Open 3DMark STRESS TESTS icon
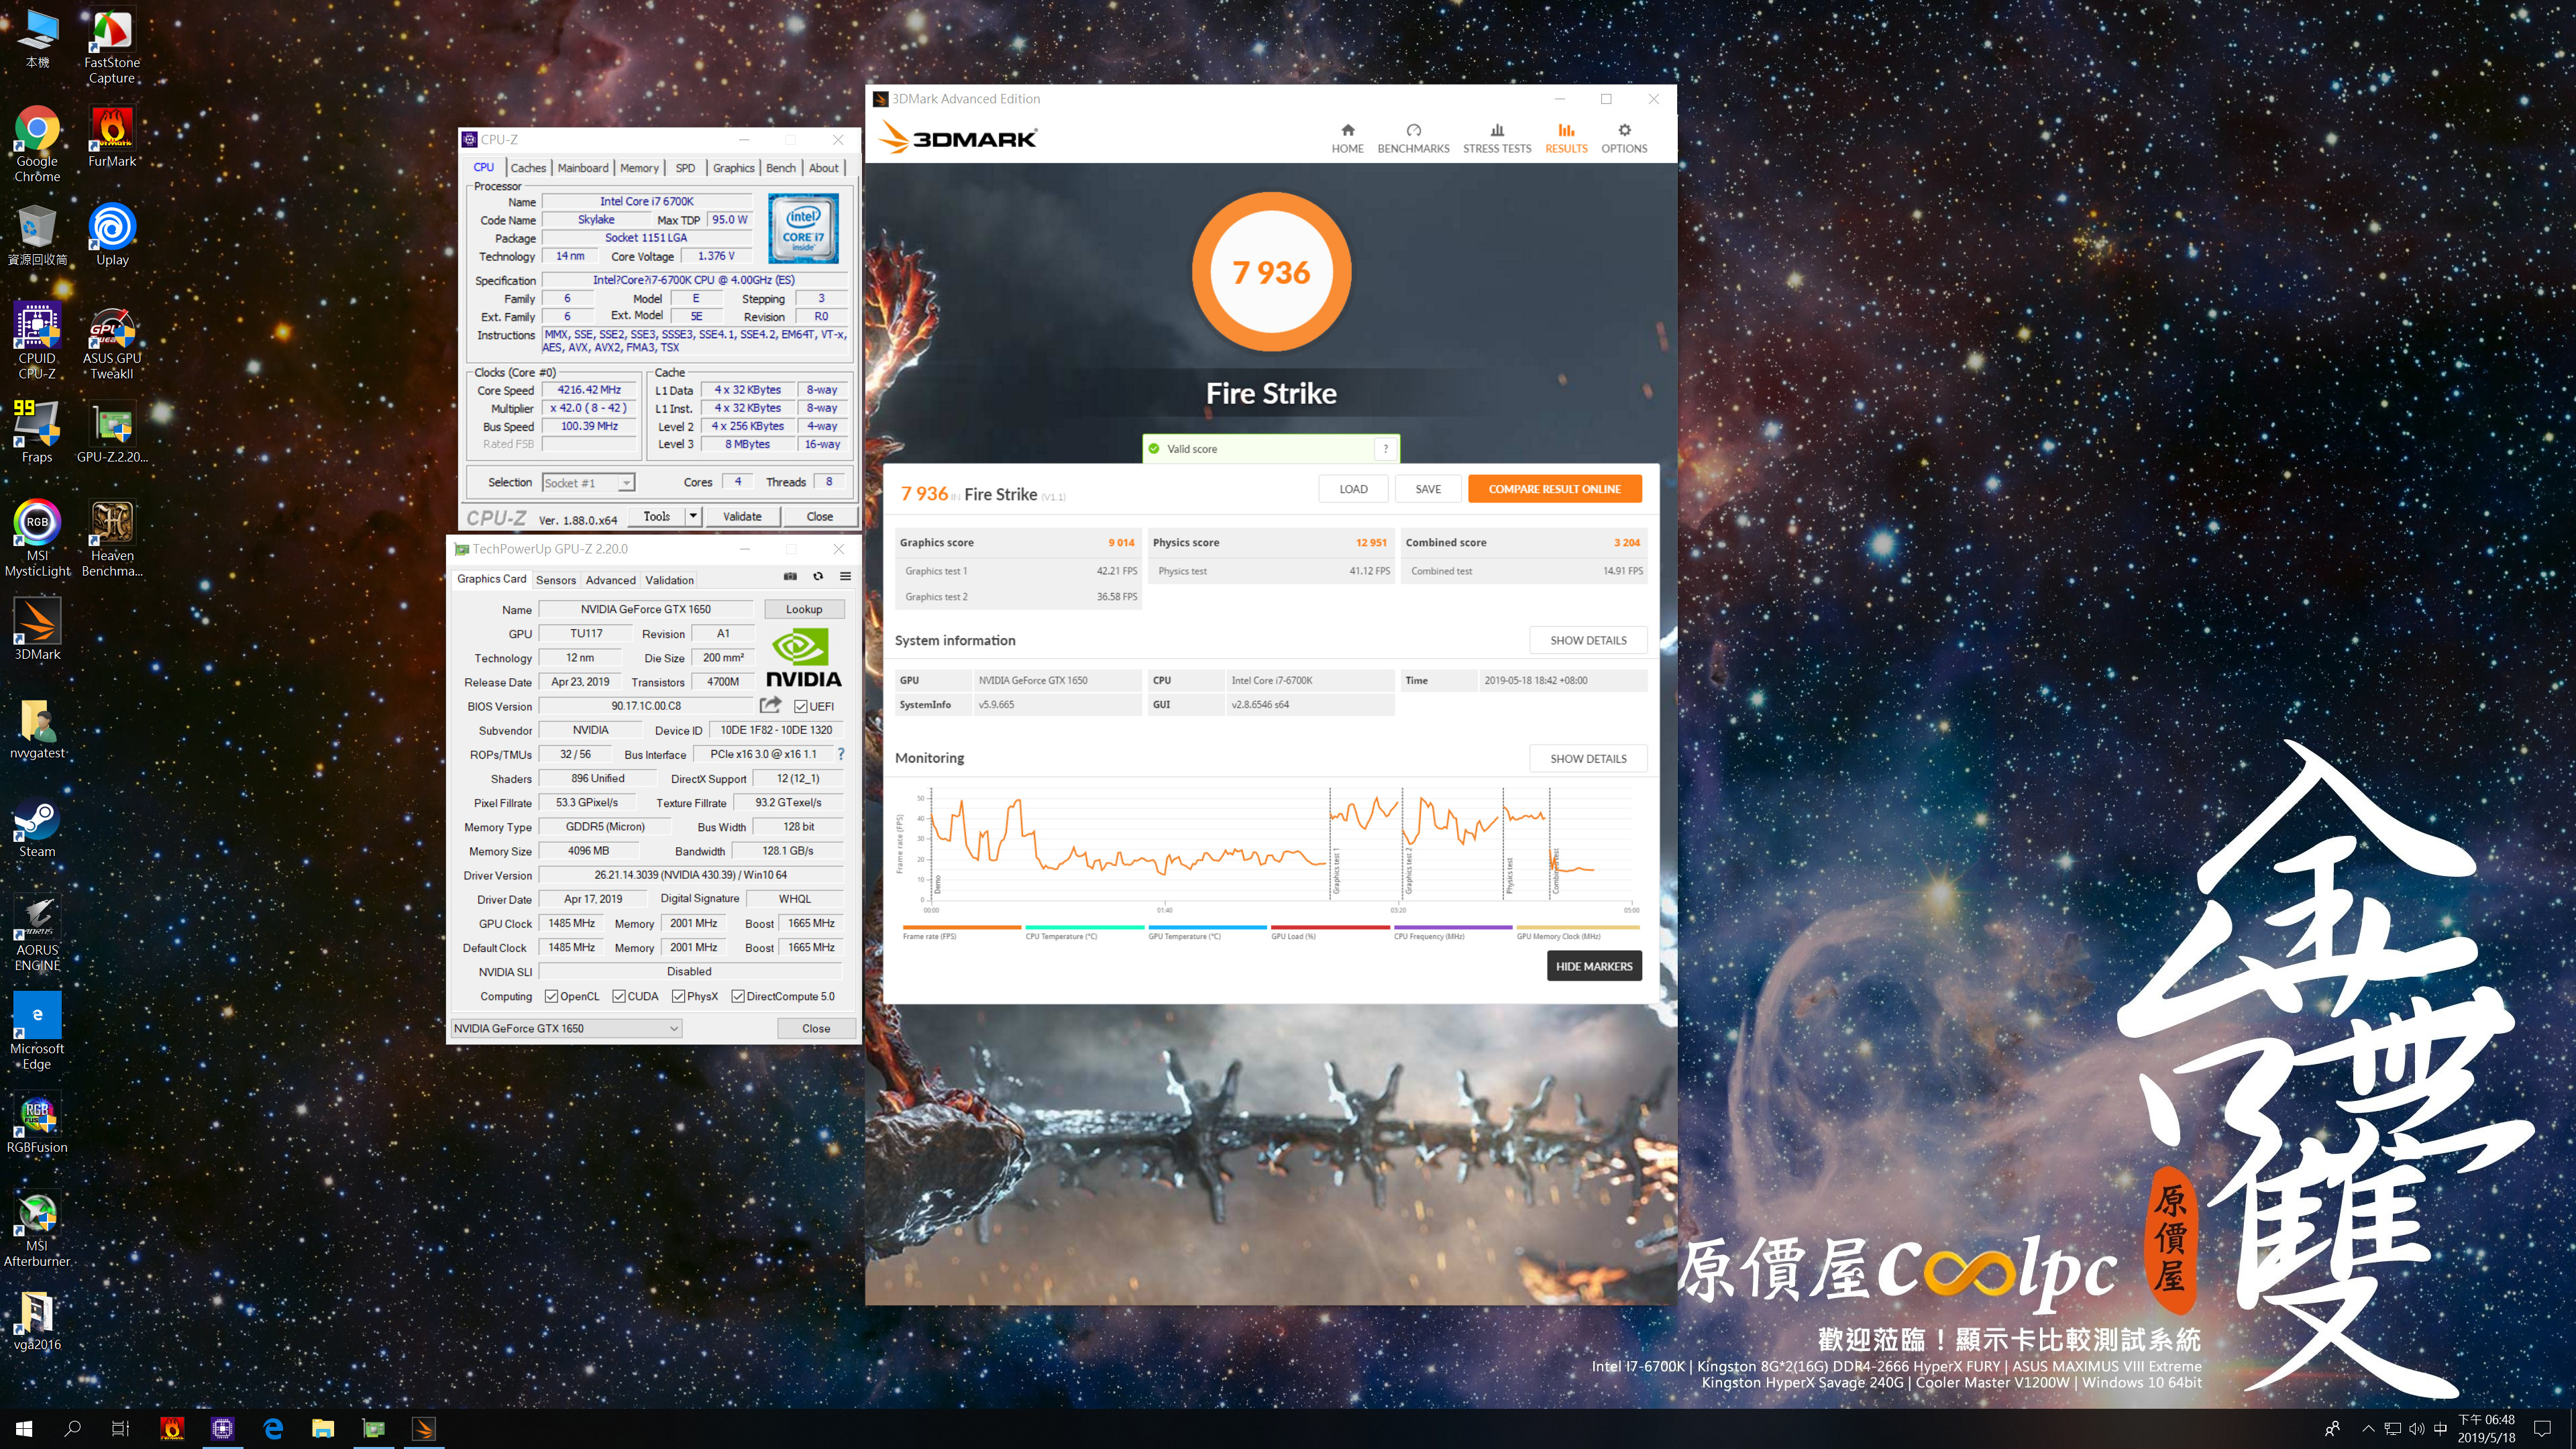 [x=1497, y=138]
